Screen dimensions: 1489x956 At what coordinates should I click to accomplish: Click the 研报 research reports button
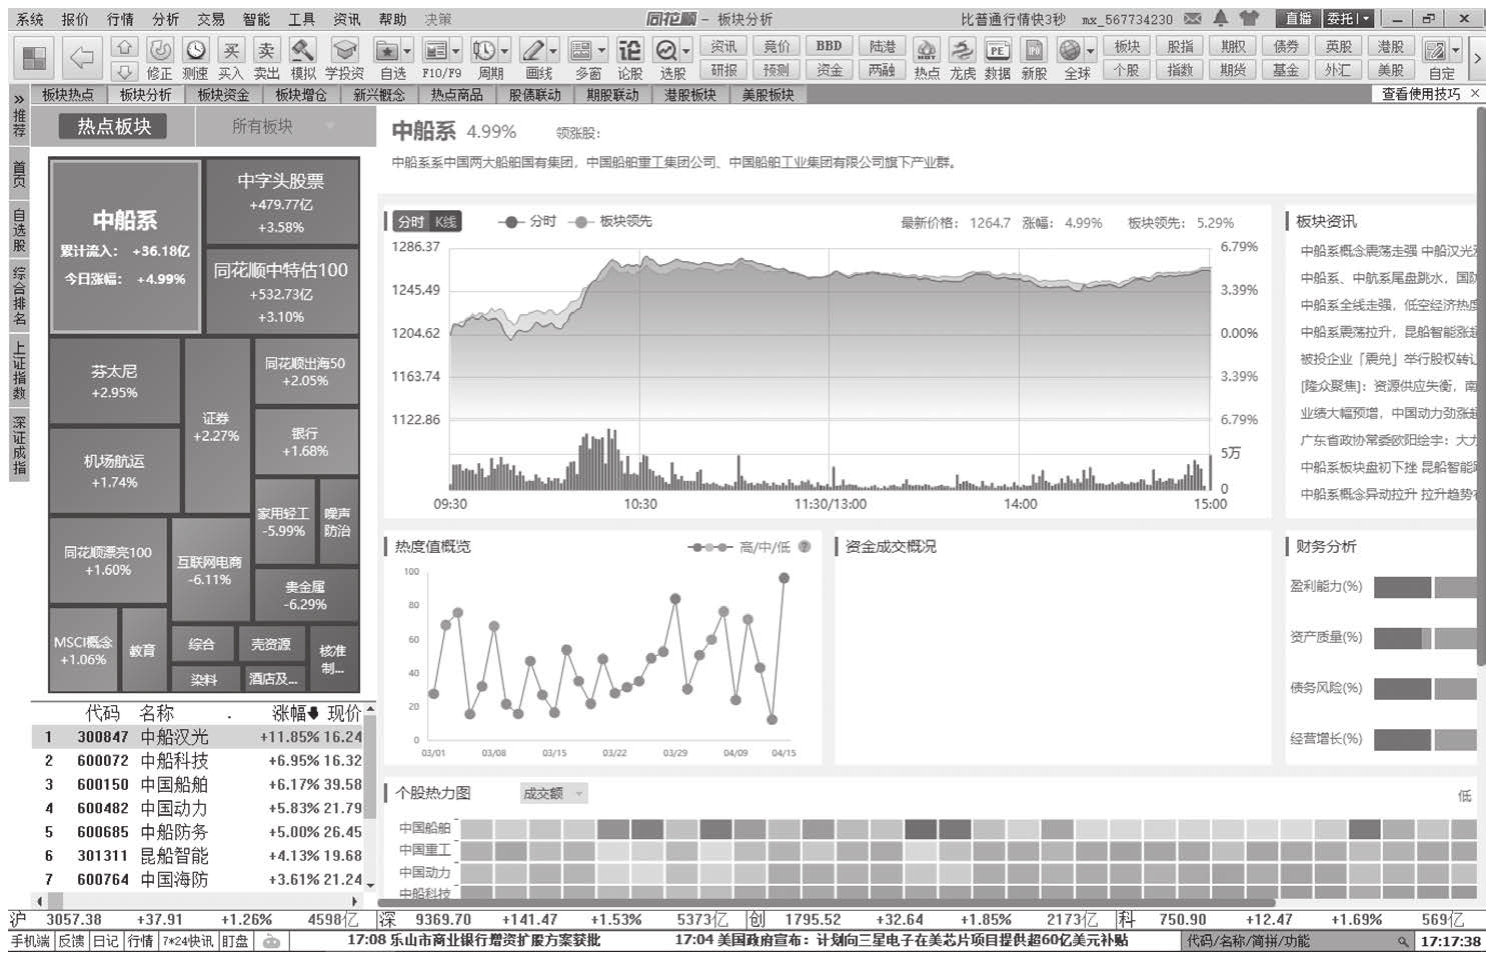coord(724,70)
